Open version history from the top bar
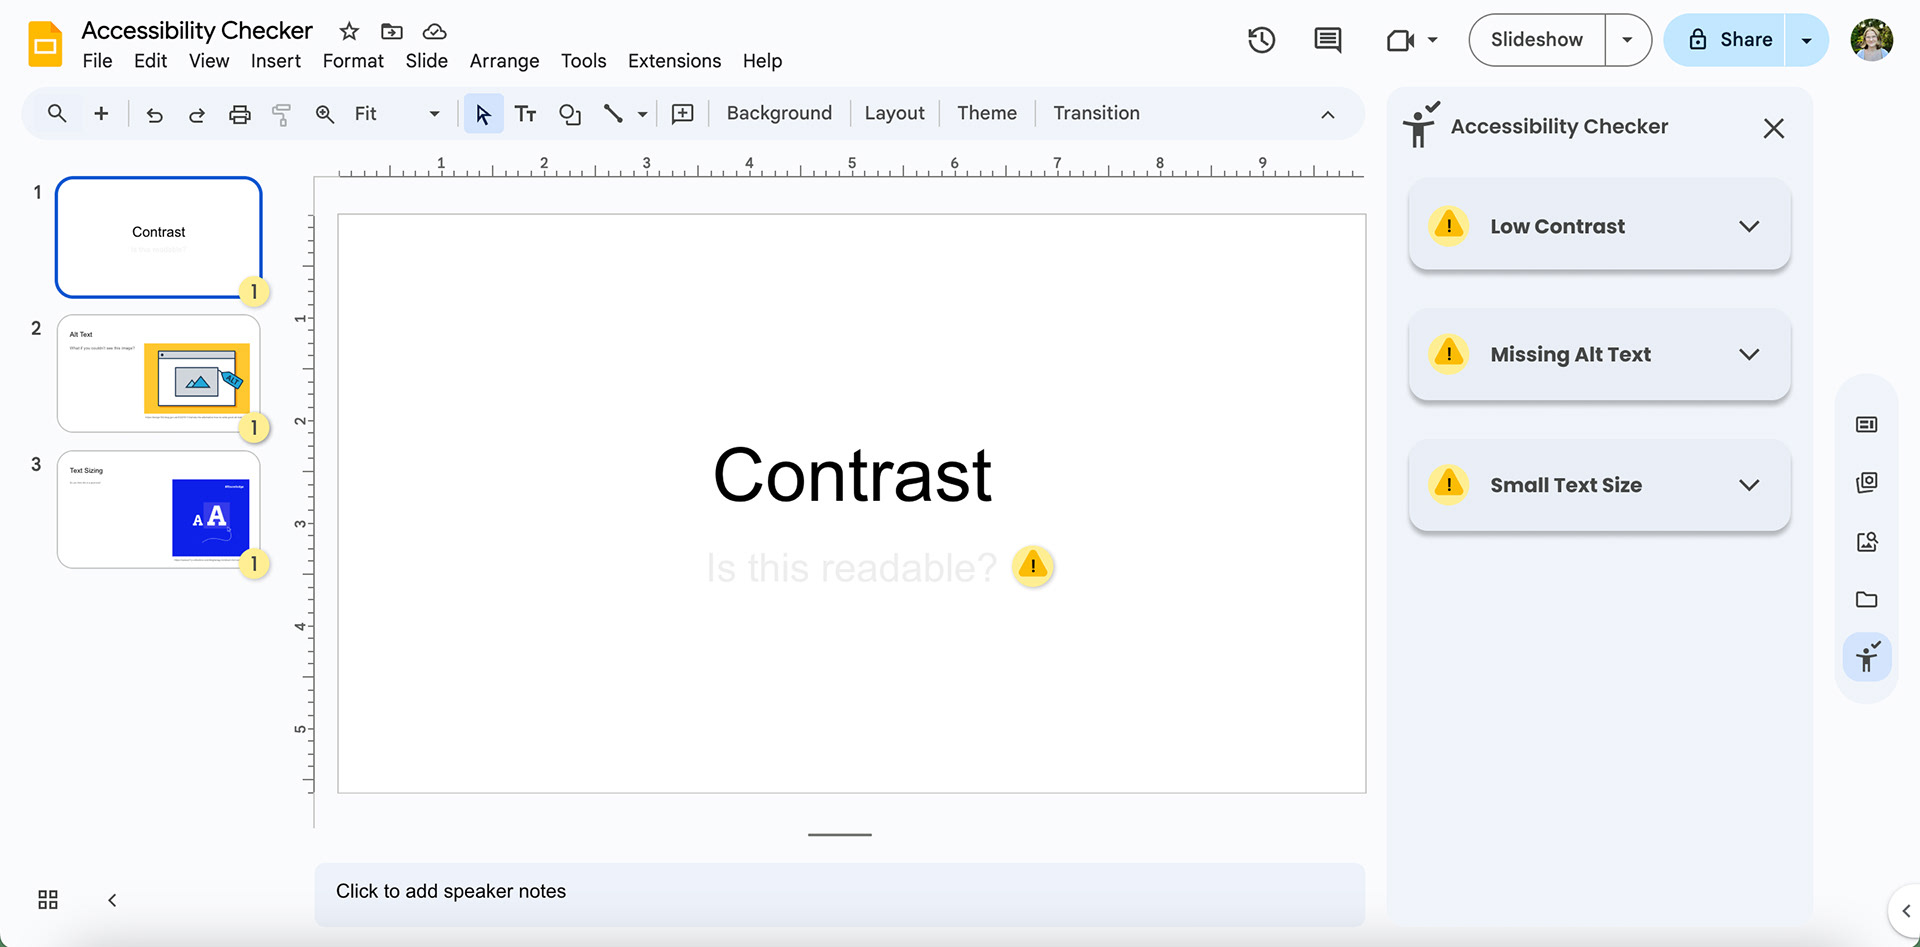1920x947 pixels. pyautogui.click(x=1261, y=40)
